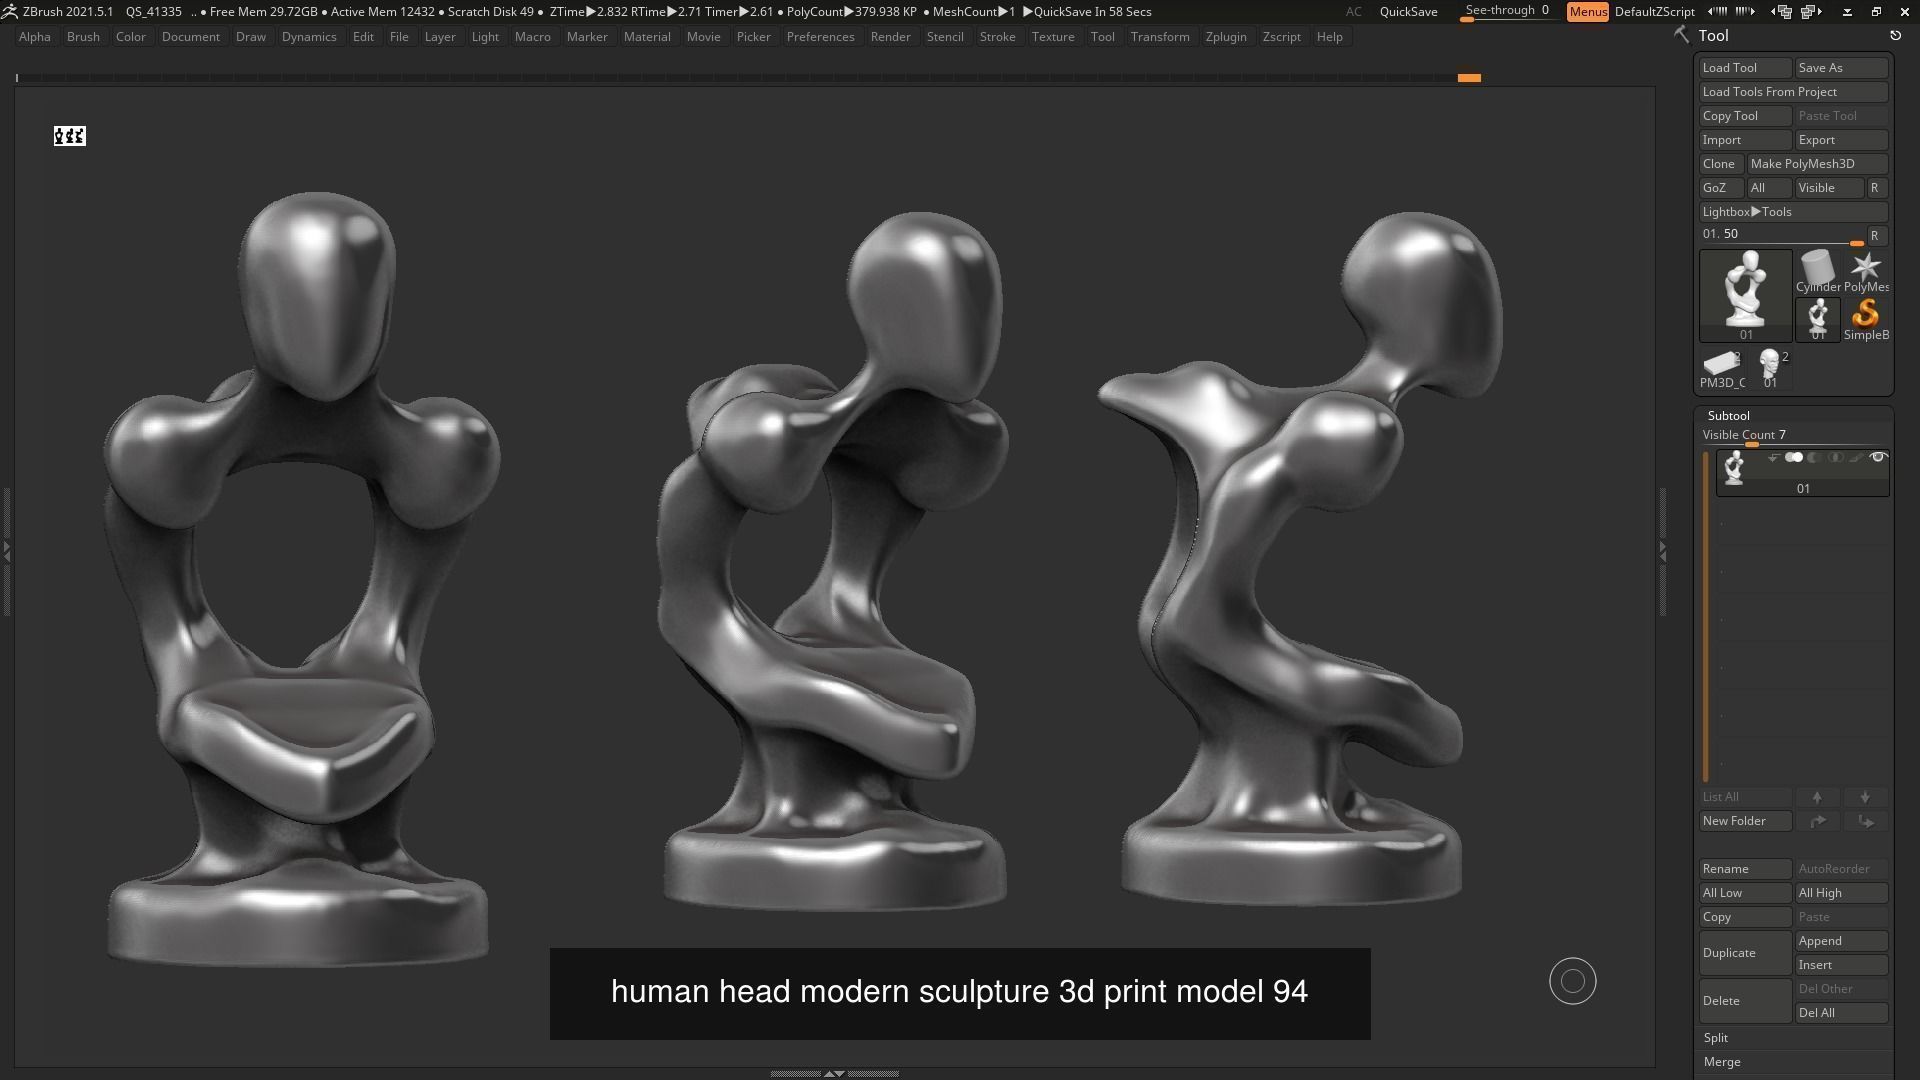Click Make PolyMesh3D button
Image resolution: width=1920 pixels, height=1080 pixels.
tap(1817, 164)
